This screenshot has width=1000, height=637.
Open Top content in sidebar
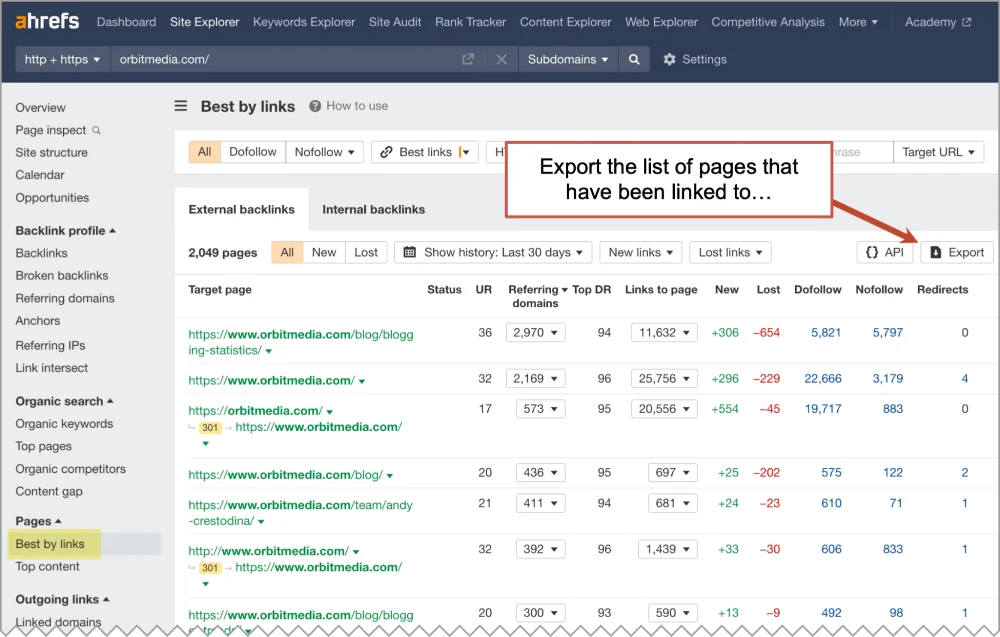pyautogui.click(x=47, y=566)
